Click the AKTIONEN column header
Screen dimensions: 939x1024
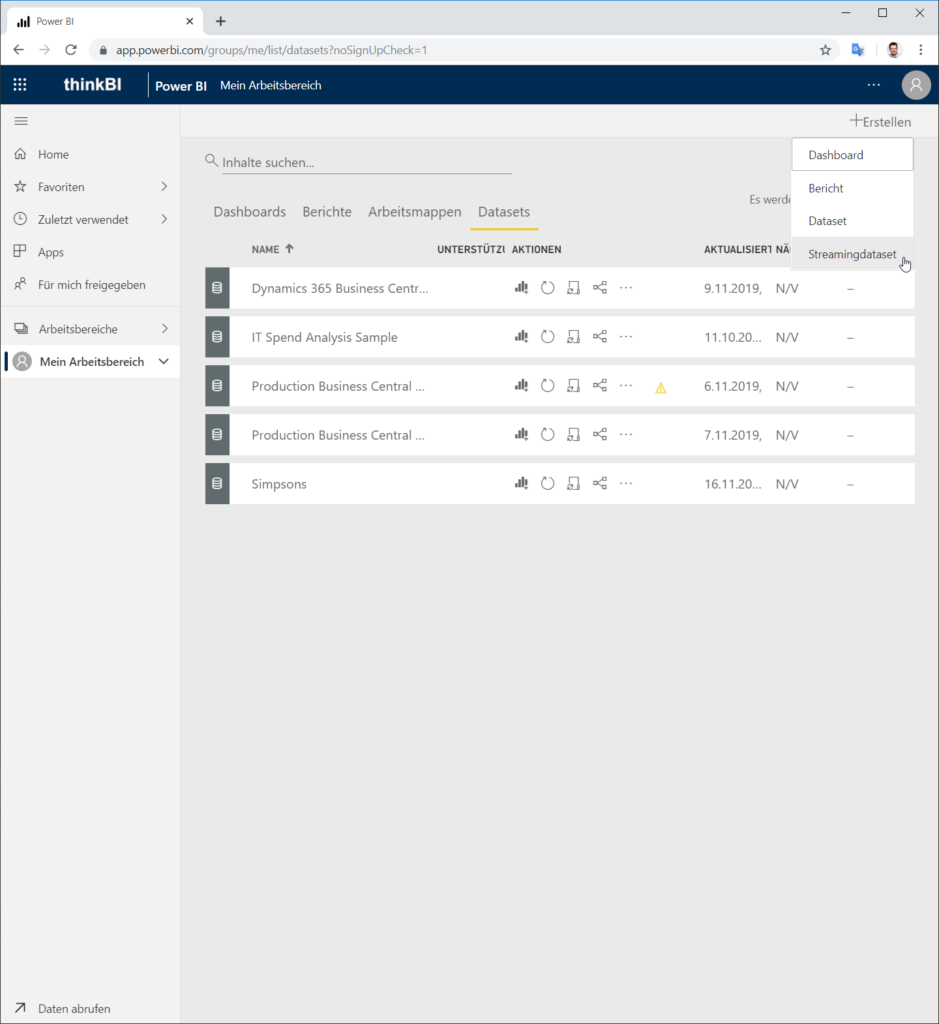[x=537, y=249]
